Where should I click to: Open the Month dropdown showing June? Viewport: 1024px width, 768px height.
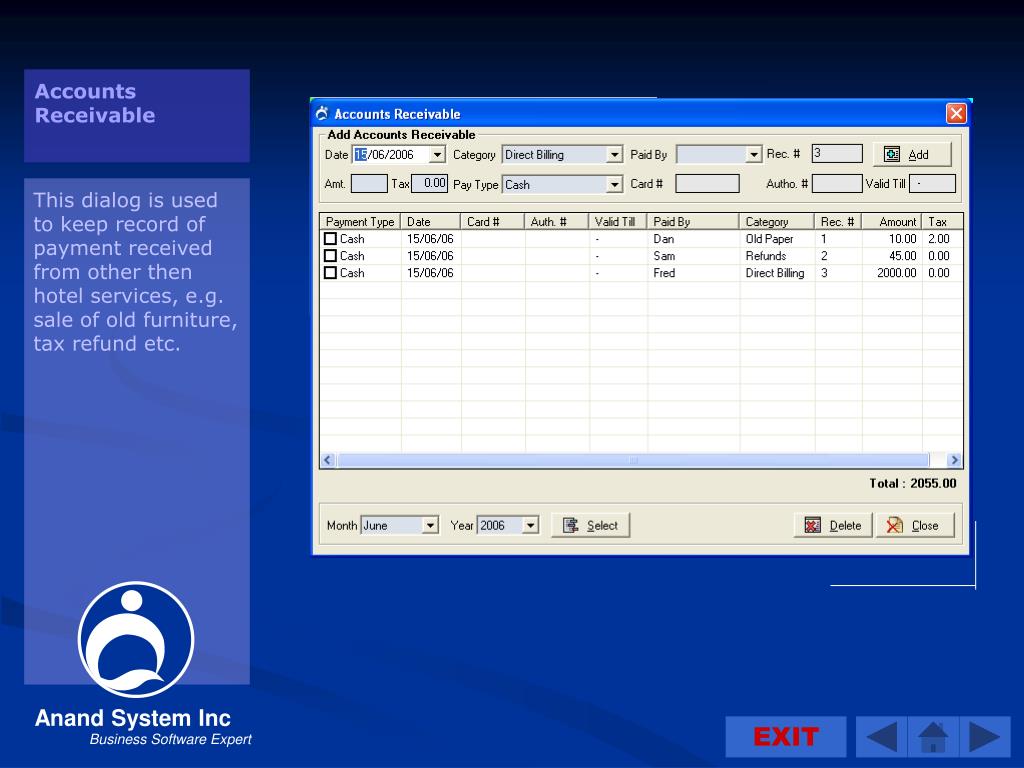tap(430, 525)
